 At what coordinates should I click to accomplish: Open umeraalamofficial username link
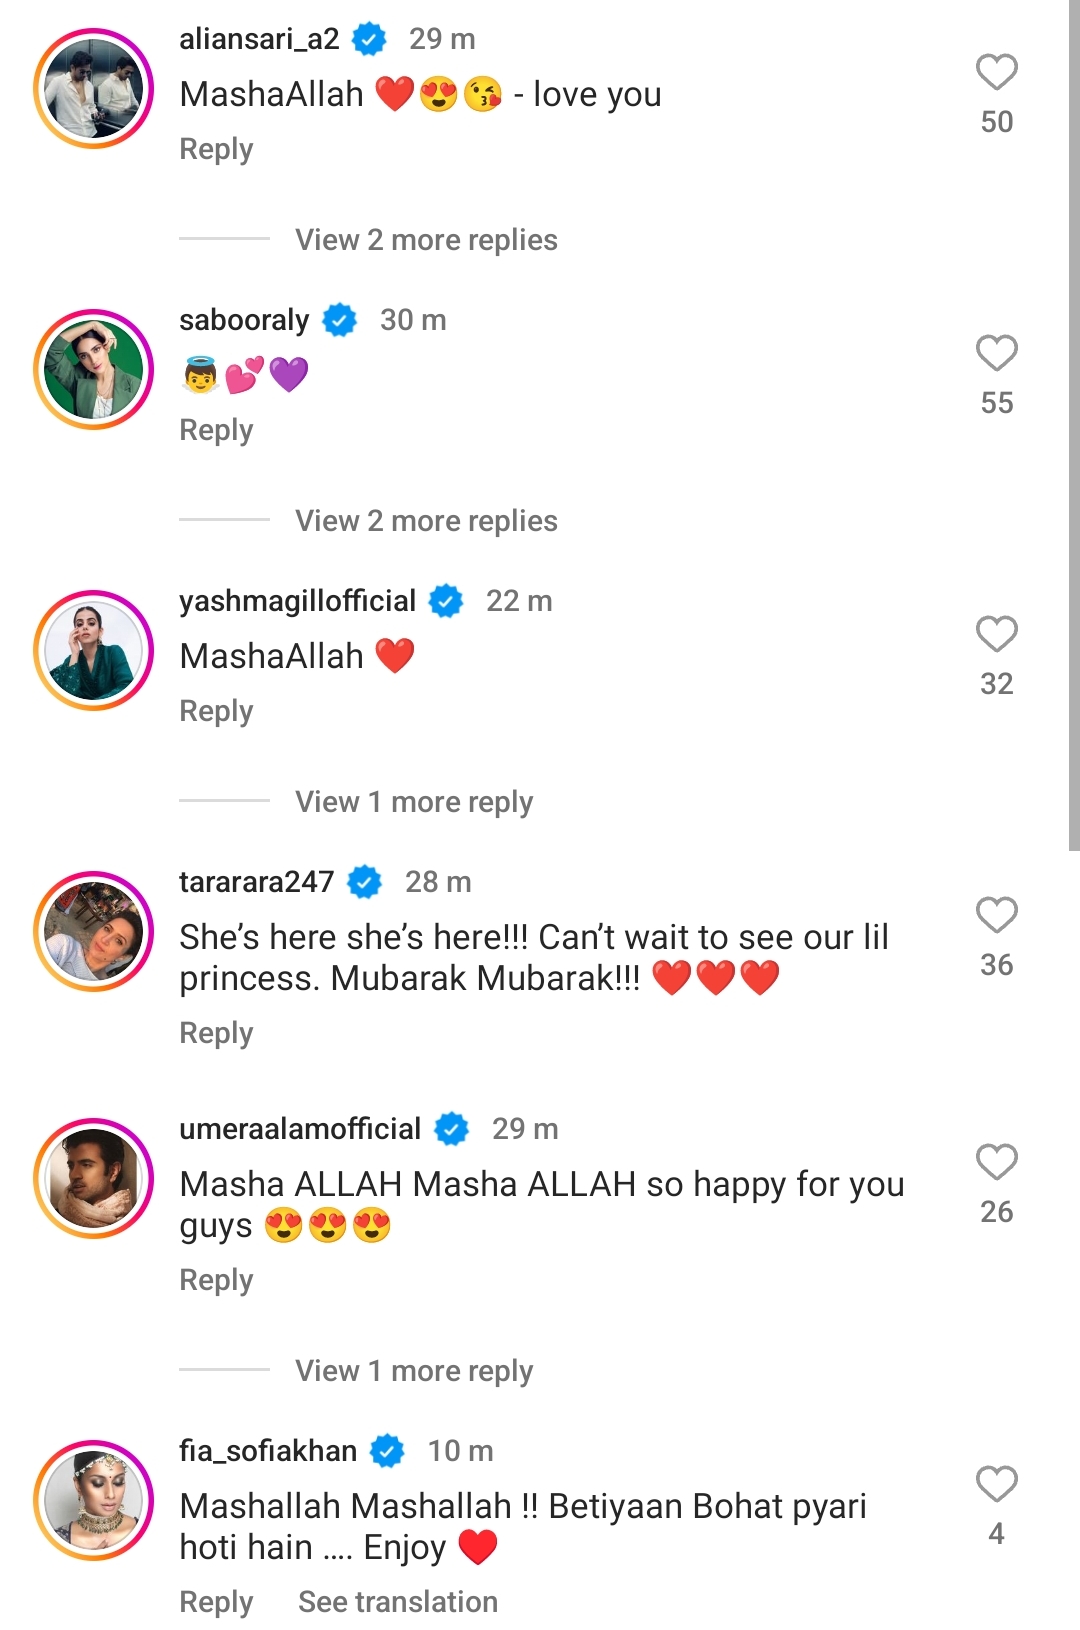300,1129
